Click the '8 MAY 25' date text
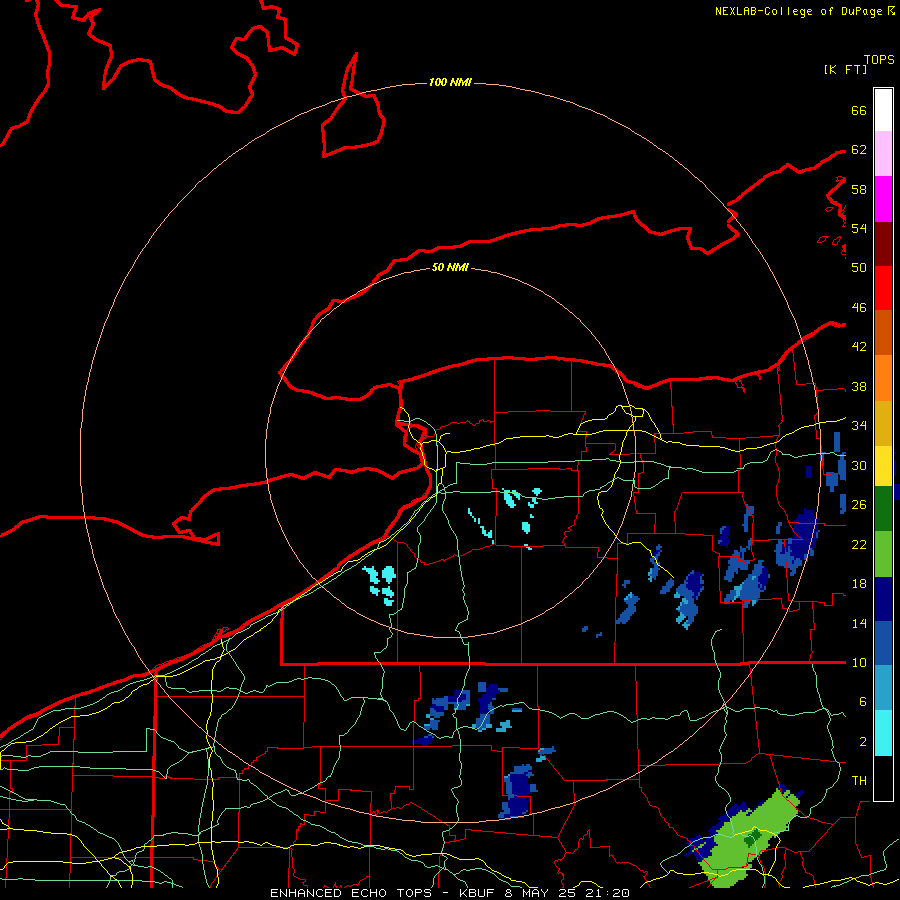The image size is (900, 900). click(542, 893)
